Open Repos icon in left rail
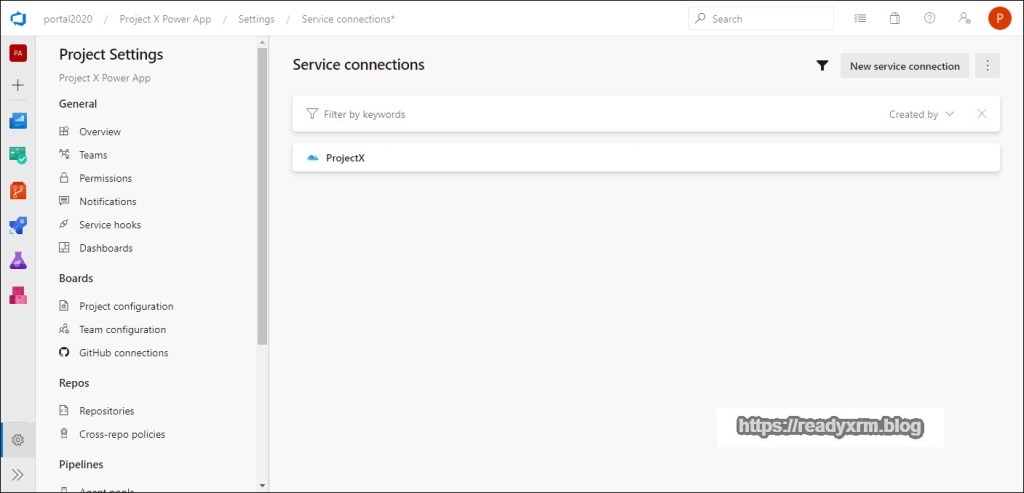The width and height of the screenshot is (1024, 493). click(x=17, y=190)
